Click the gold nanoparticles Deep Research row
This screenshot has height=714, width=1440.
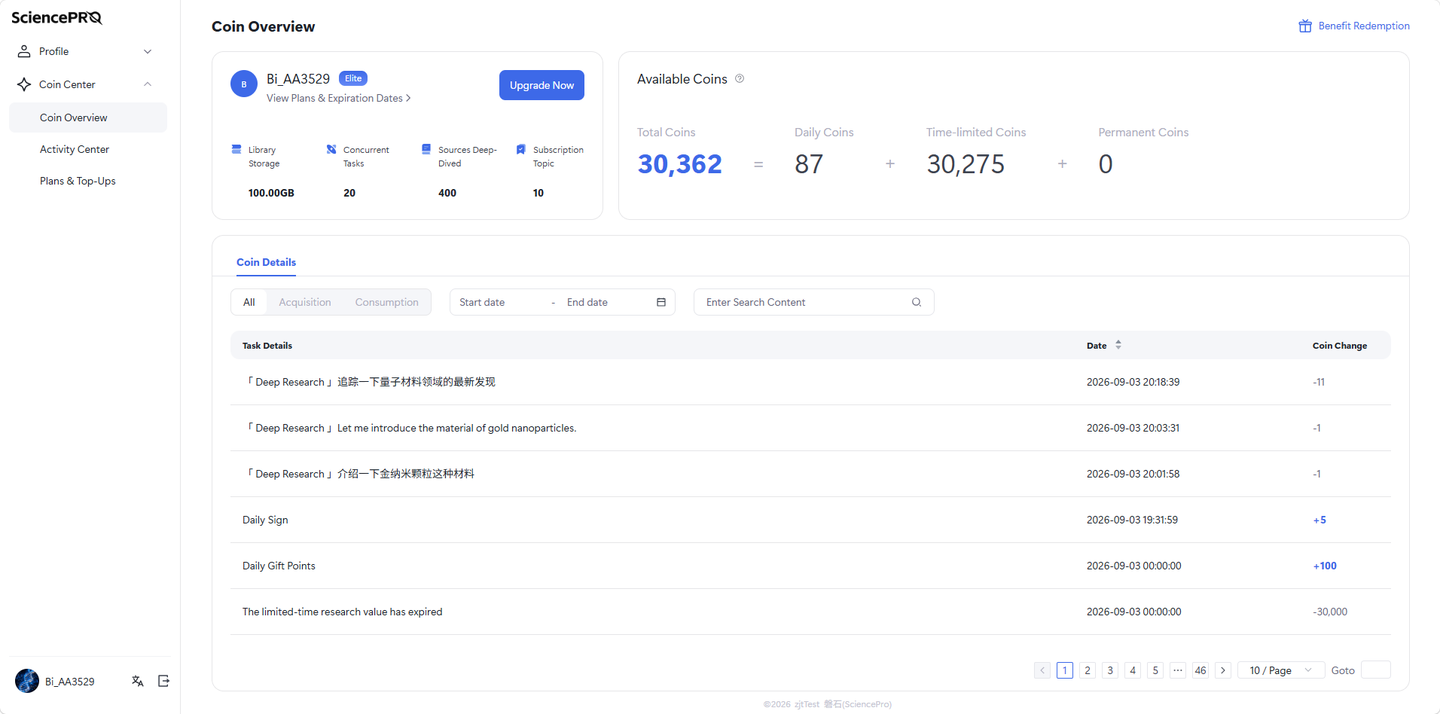[x=810, y=428]
